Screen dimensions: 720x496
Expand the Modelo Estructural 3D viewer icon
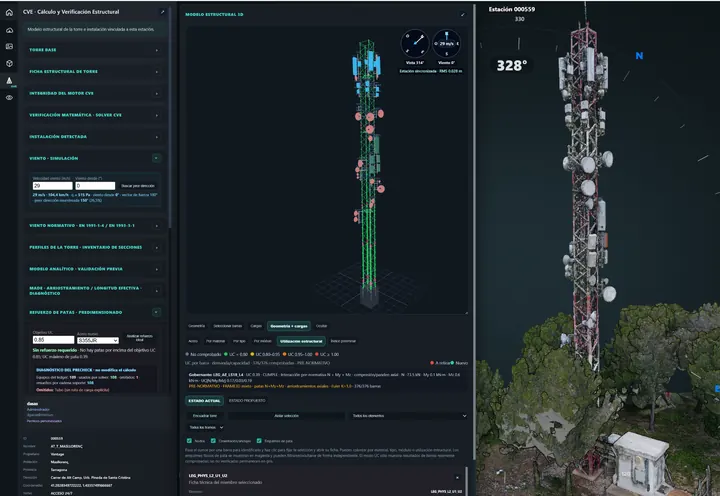(x=463, y=15)
